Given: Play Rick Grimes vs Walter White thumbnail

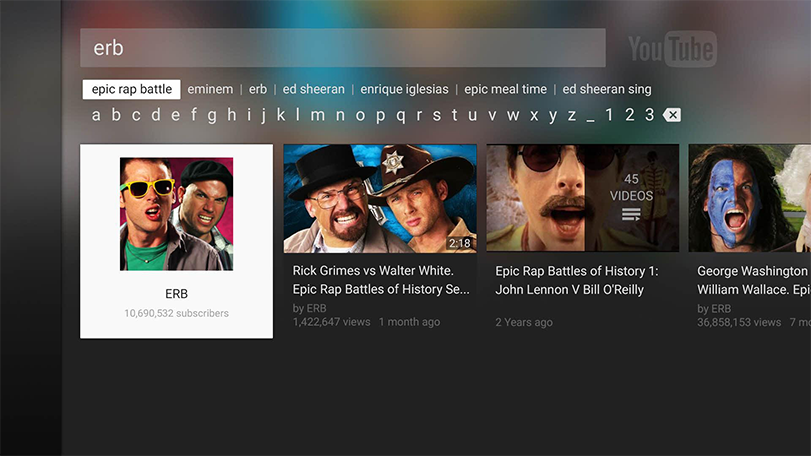Looking at the screenshot, I should (380, 199).
